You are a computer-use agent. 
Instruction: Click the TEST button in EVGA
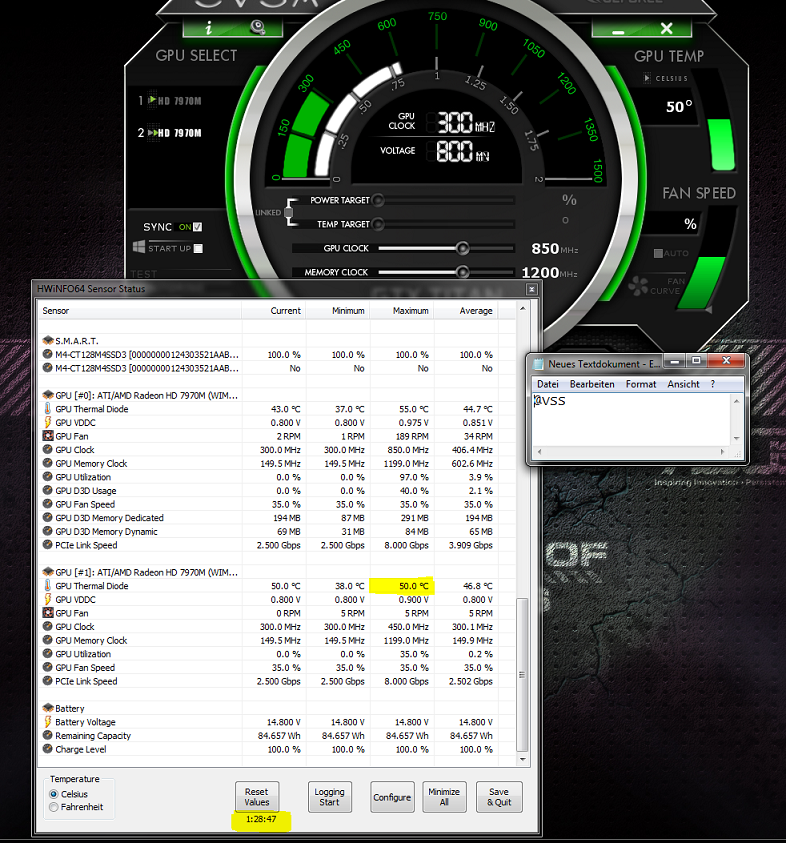click(144, 274)
